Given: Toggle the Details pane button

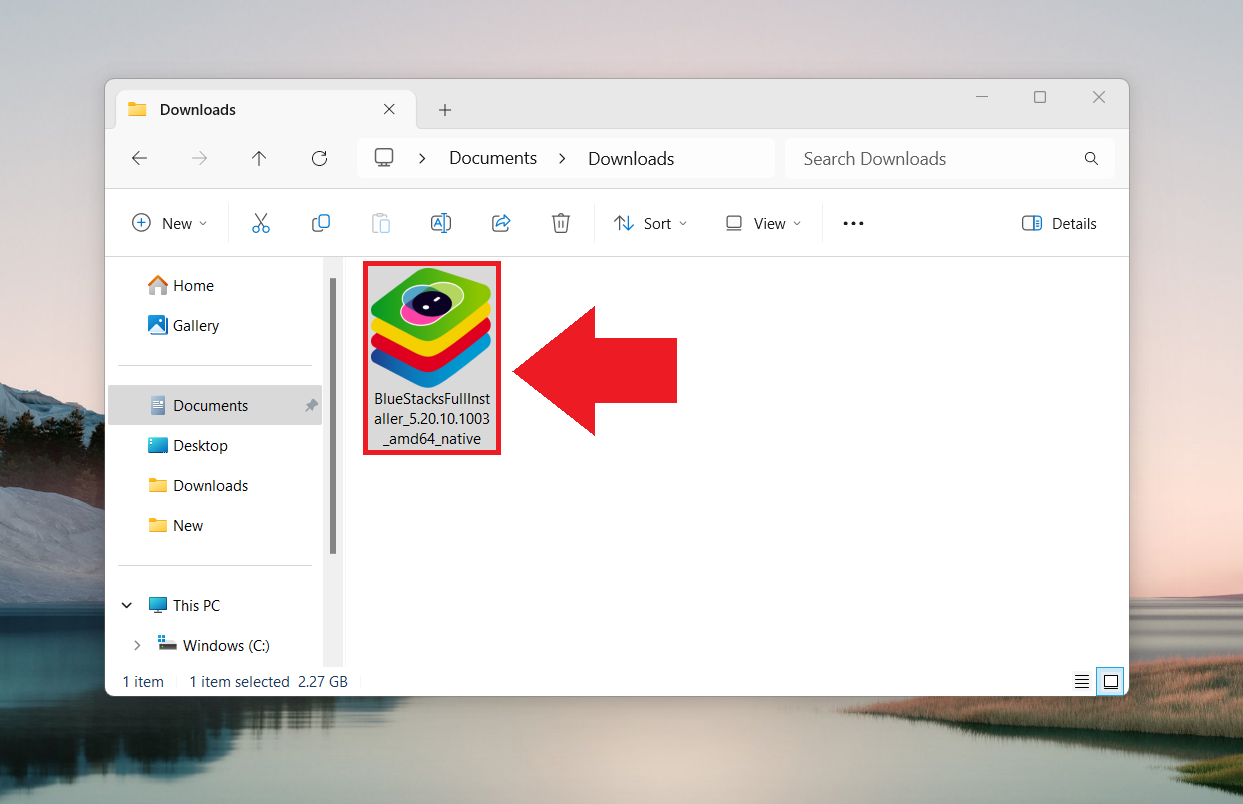Looking at the screenshot, I should (x=1060, y=223).
